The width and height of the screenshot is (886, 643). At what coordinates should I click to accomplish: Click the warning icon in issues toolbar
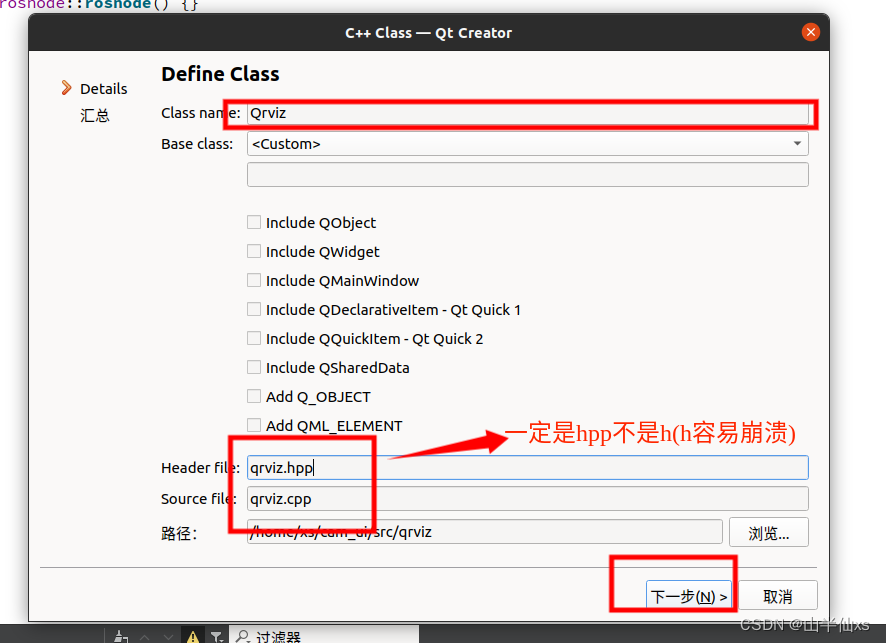193,637
